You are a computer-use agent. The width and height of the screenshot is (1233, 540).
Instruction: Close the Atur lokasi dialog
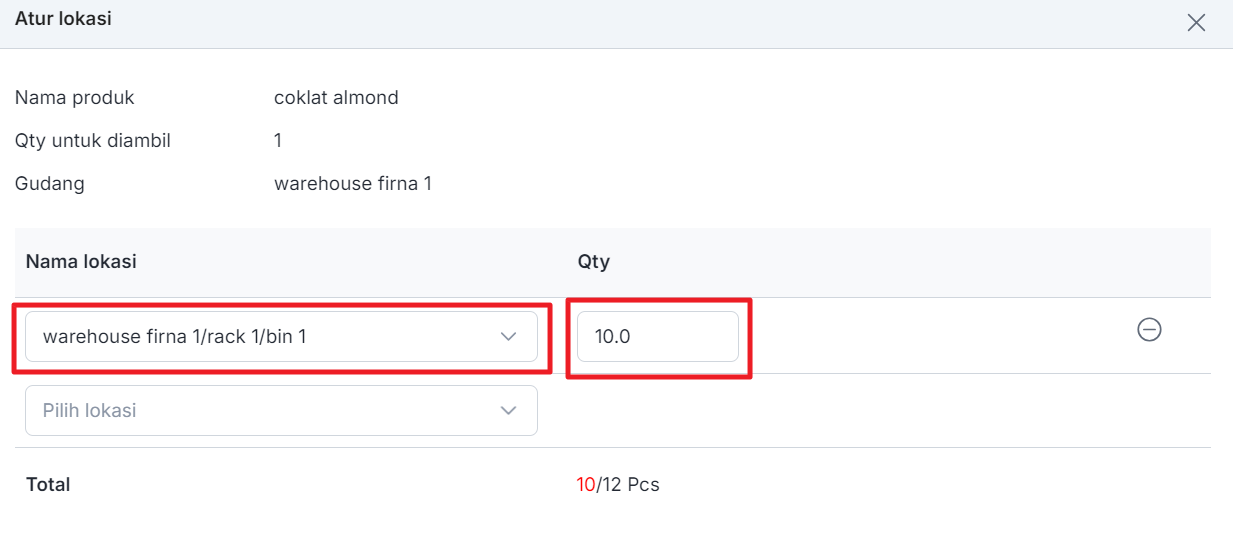tap(1196, 23)
